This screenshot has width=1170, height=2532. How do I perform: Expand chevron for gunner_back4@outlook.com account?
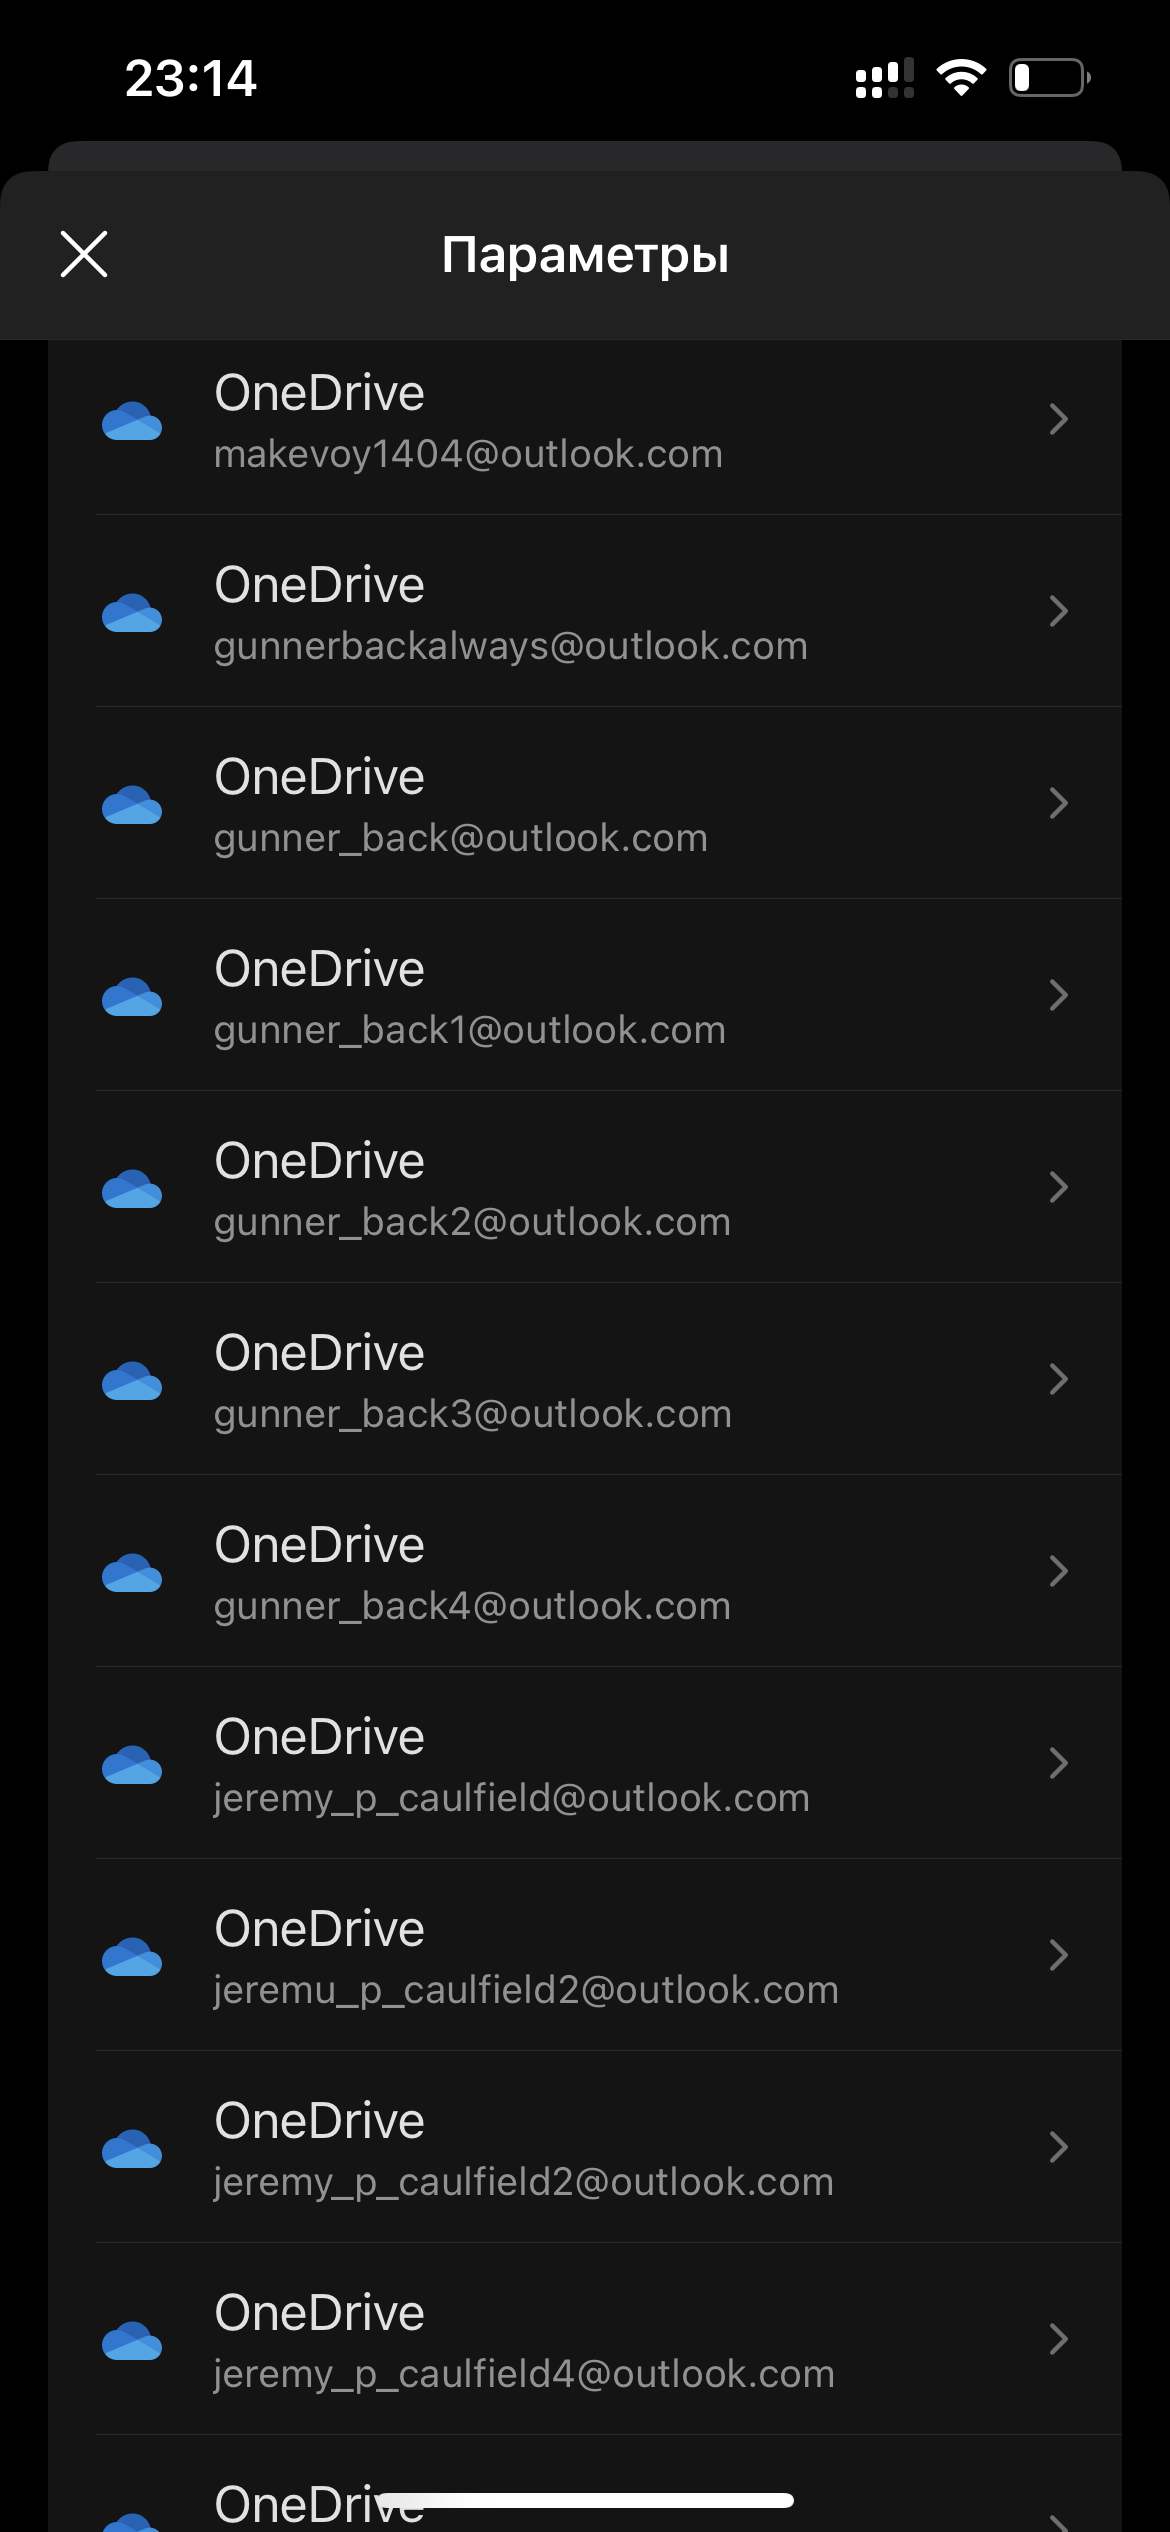(1059, 1571)
